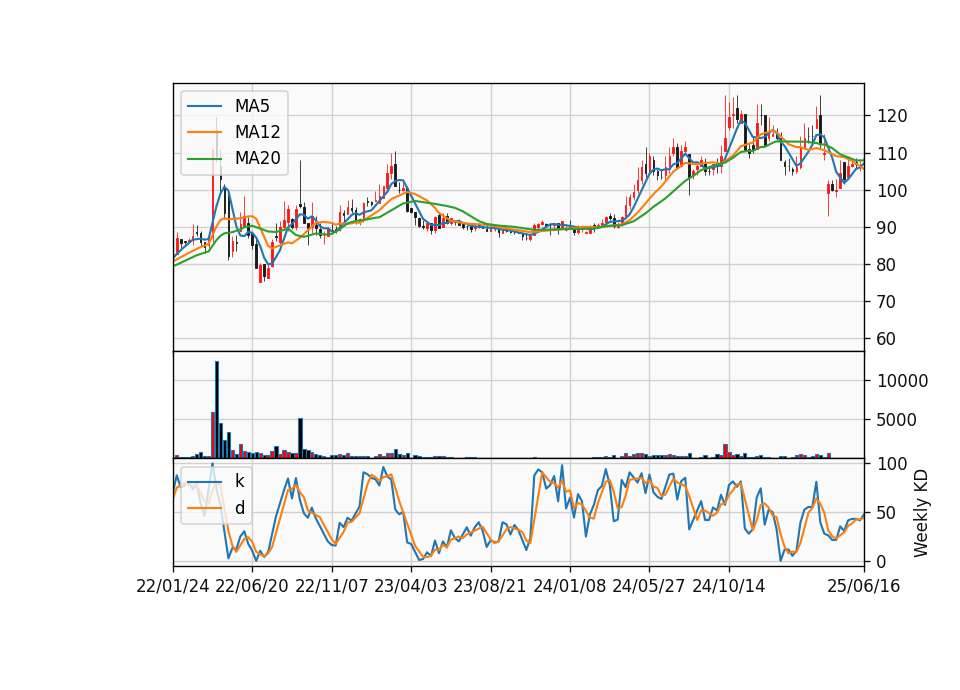
Task: Click the 90 price axis tick
Action: pyautogui.click(x=887, y=228)
